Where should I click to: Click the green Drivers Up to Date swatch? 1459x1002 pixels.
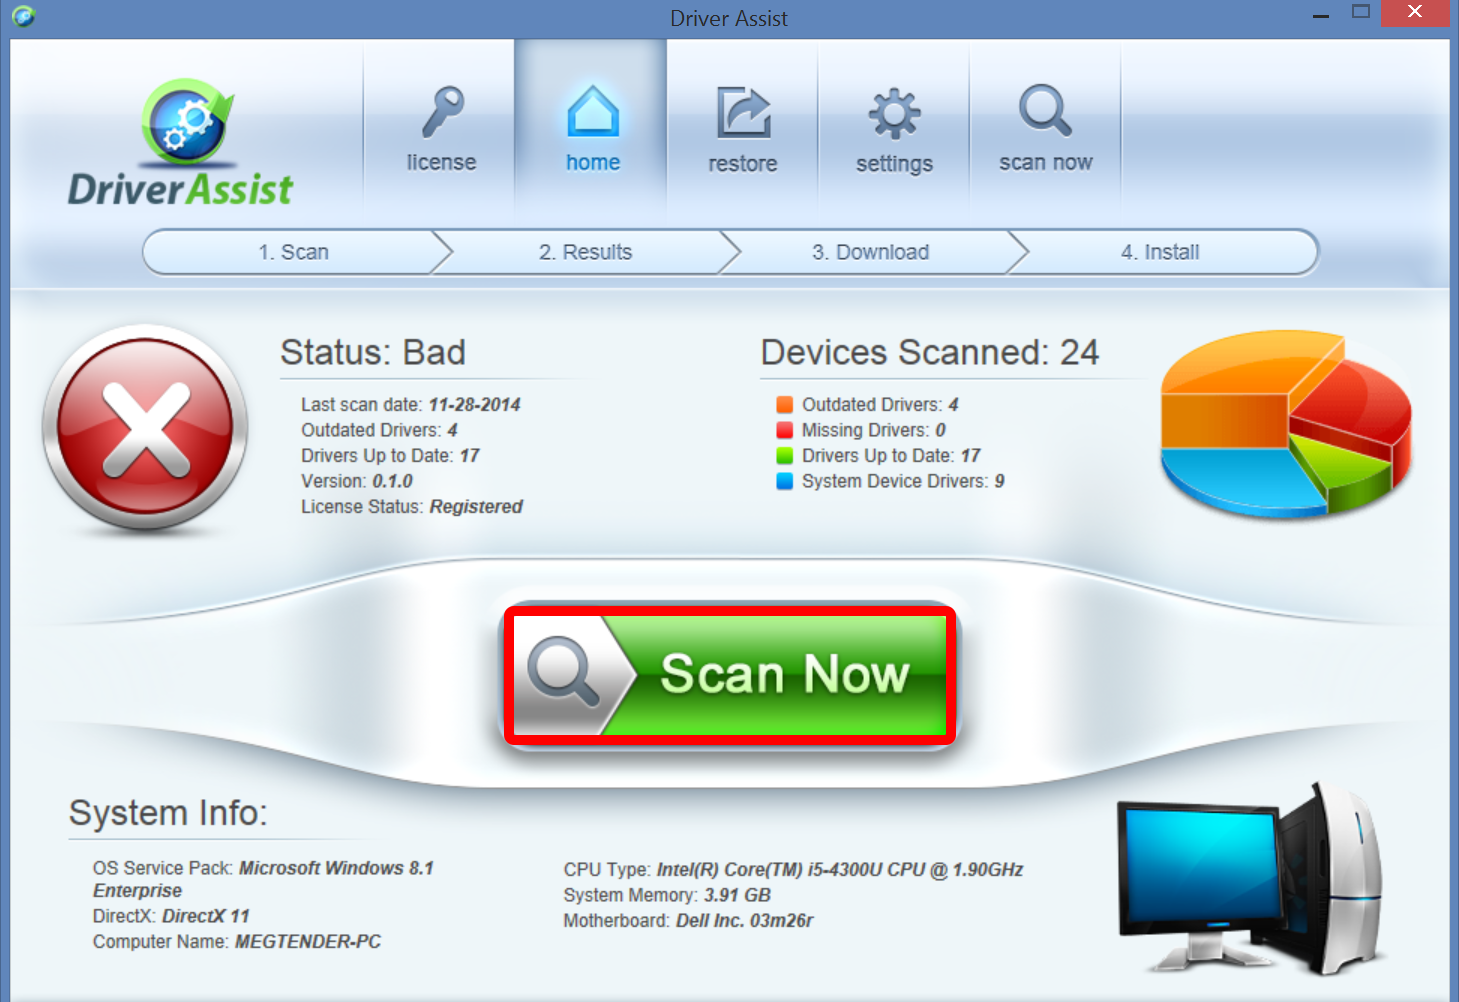point(785,455)
